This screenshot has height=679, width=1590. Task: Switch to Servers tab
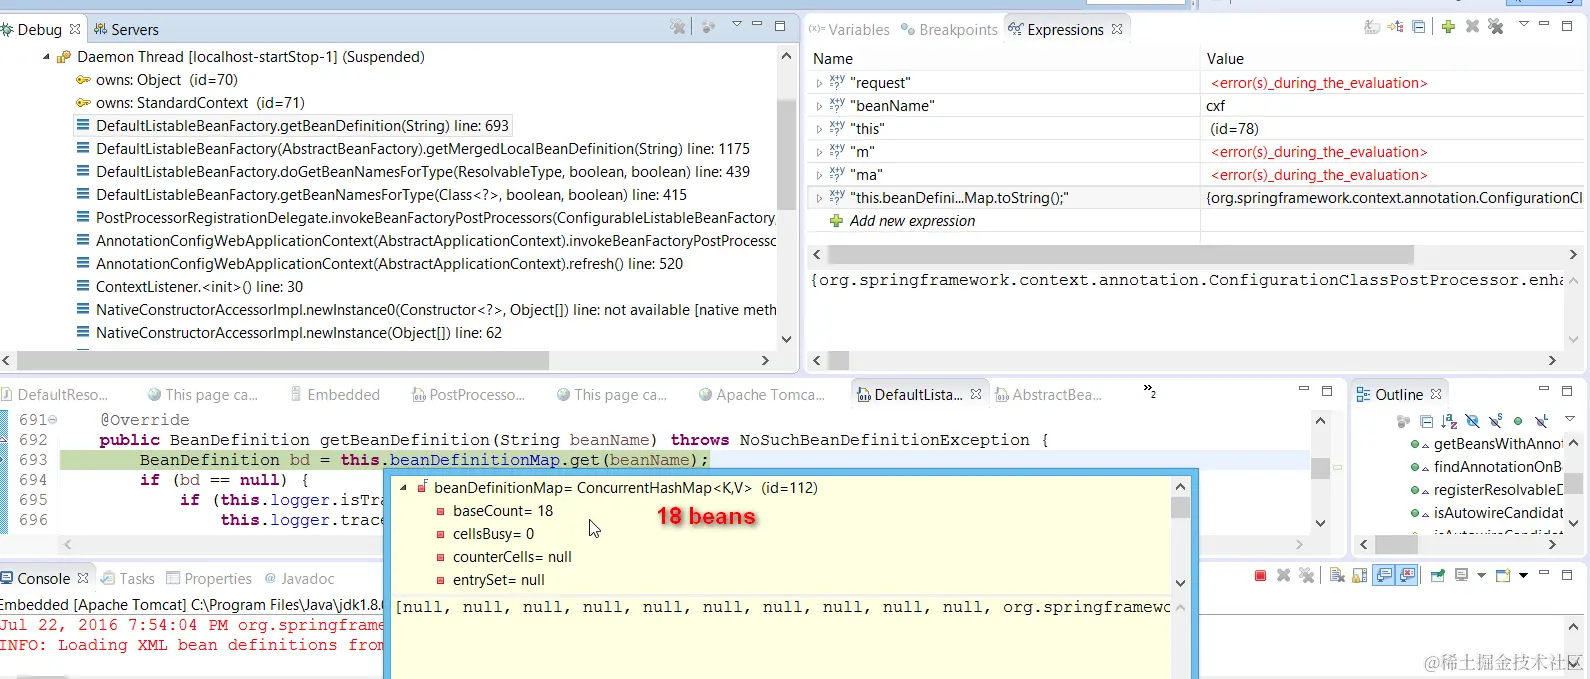pyautogui.click(x=127, y=30)
